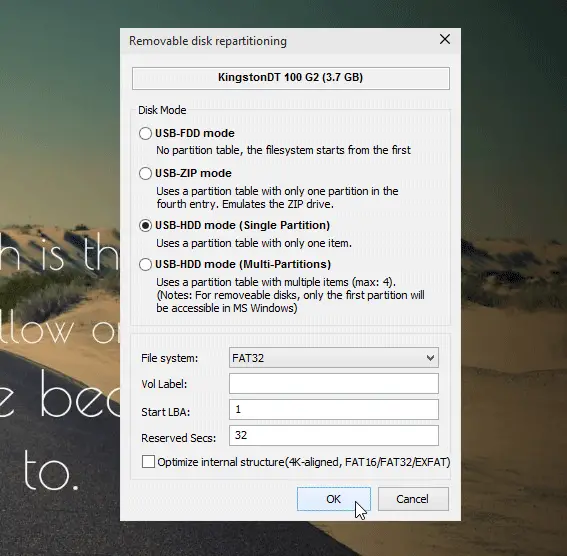Click the 'Uses a partition table with only one item' text
The image size is (567, 556).
pyautogui.click(x=254, y=243)
